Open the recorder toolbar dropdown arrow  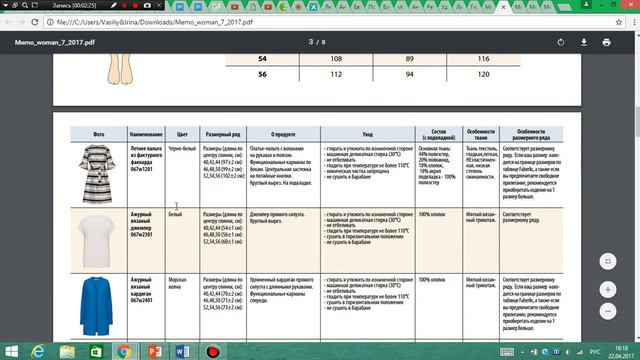[5, 5]
